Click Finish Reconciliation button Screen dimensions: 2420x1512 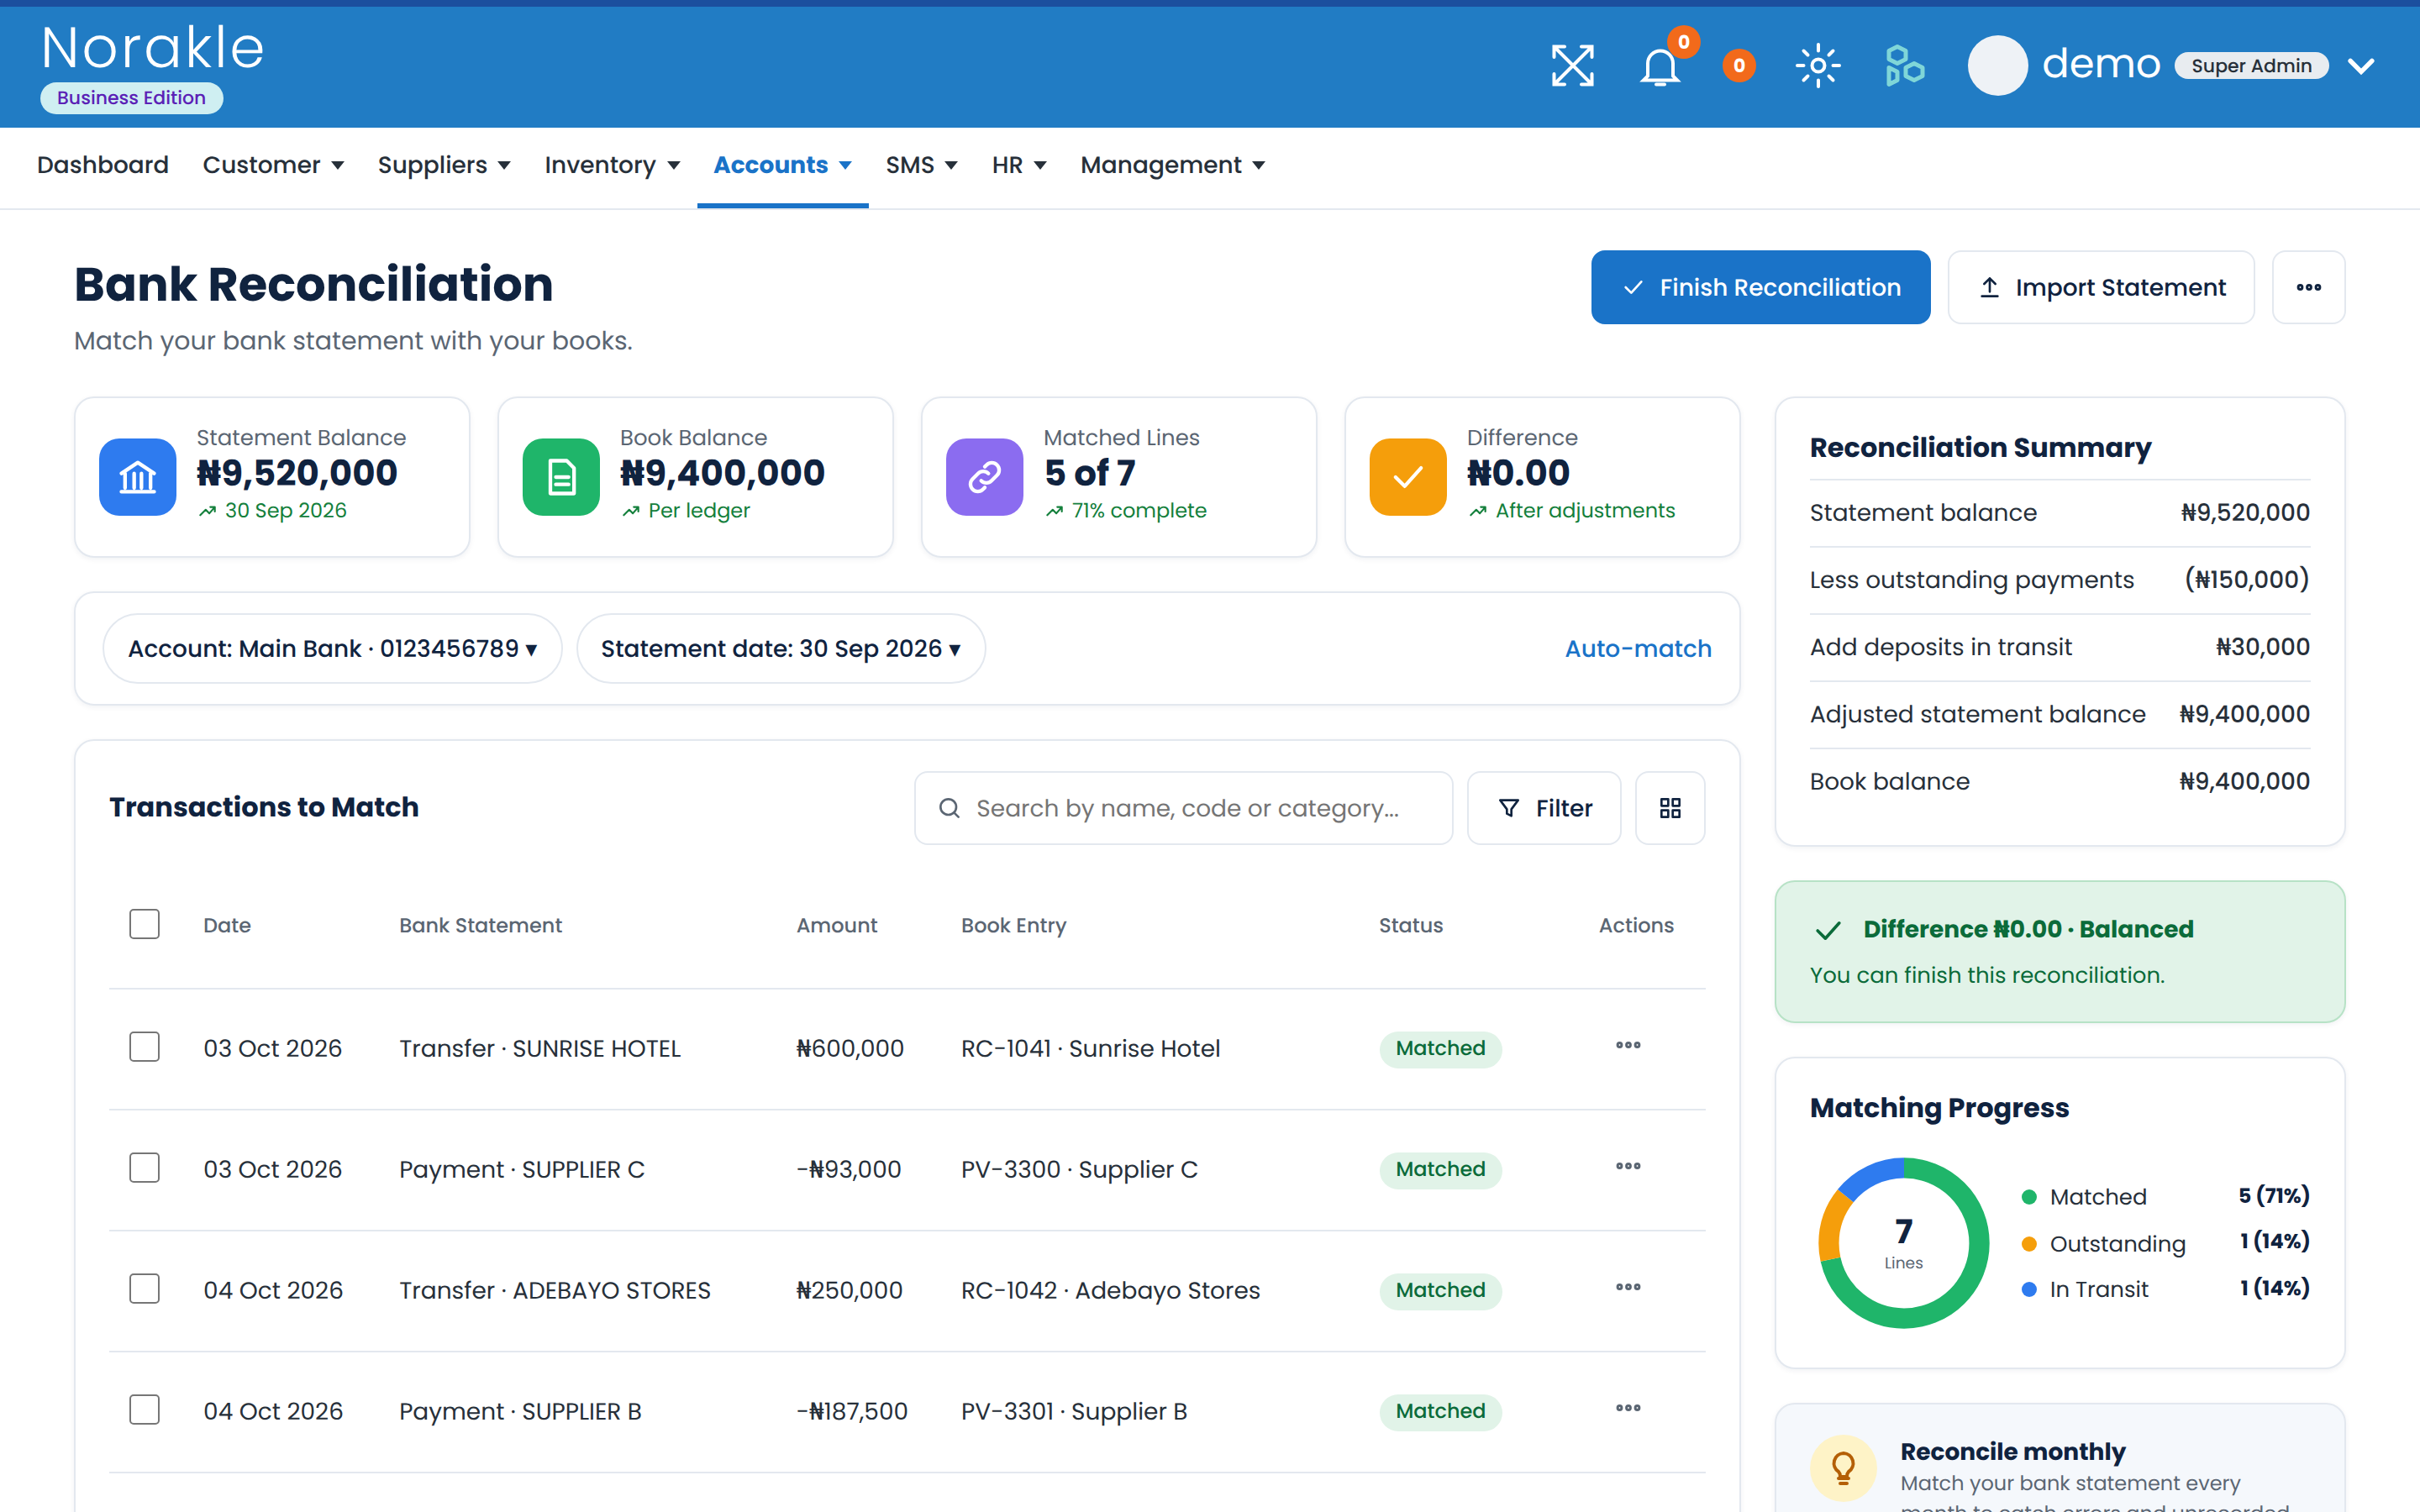click(1760, 287)
